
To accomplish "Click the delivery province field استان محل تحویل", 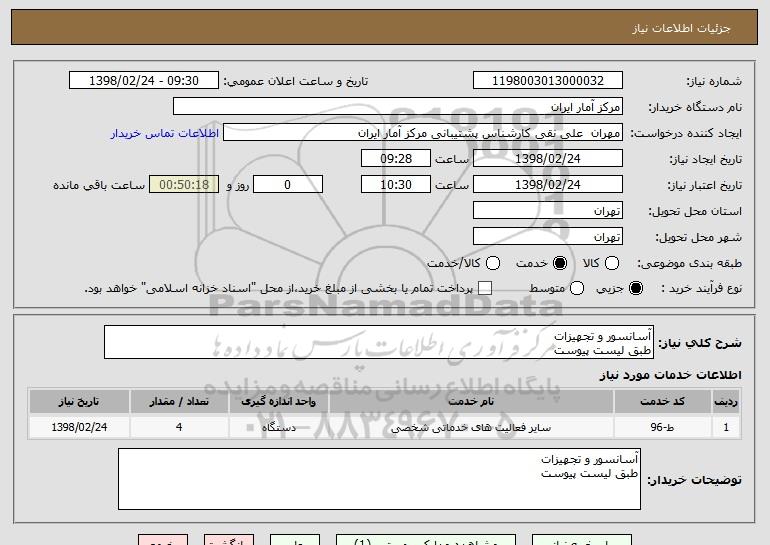I will click(548, 211).
